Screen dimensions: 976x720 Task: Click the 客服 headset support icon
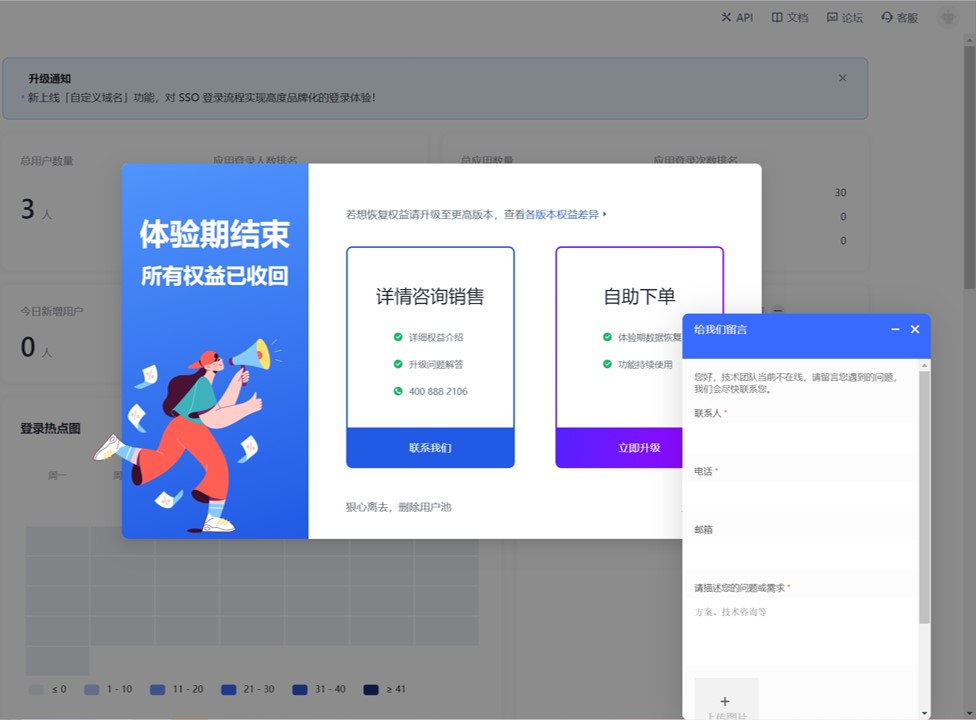(886, 18)
